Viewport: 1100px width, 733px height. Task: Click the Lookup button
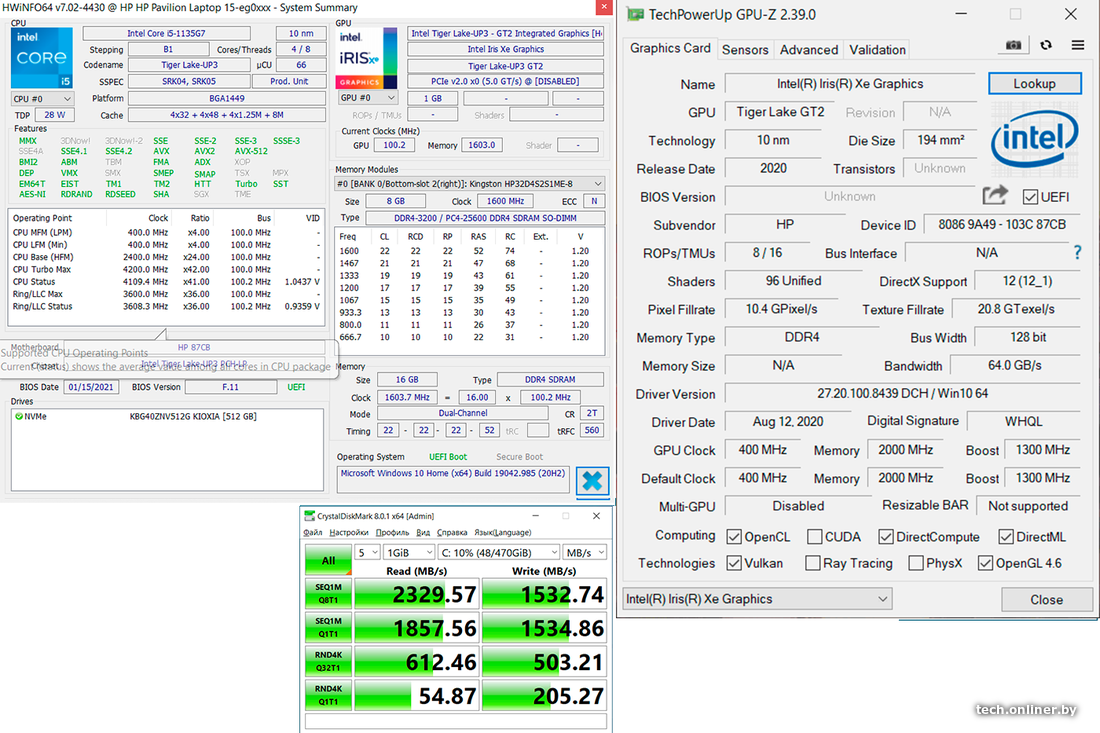[x=1034, y=83]
